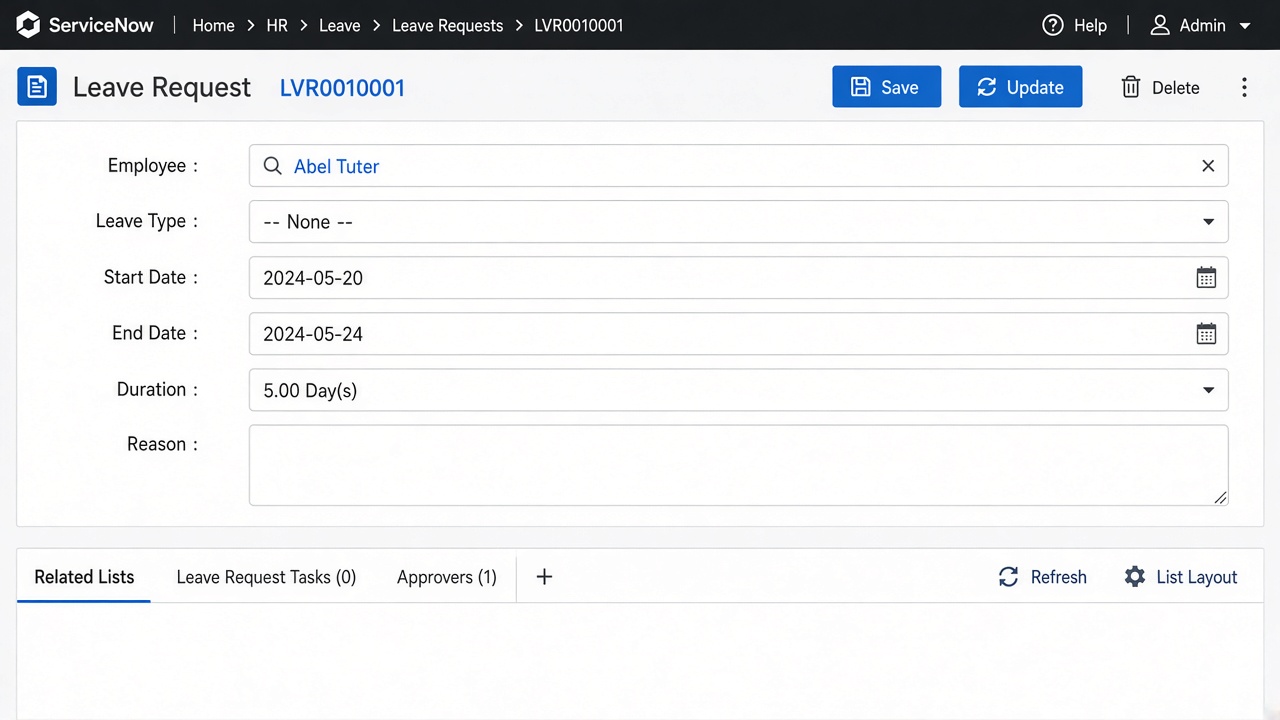Clear the Employee field with the X
This screenshot has width=1280, height=720.
click(1208, 166)
